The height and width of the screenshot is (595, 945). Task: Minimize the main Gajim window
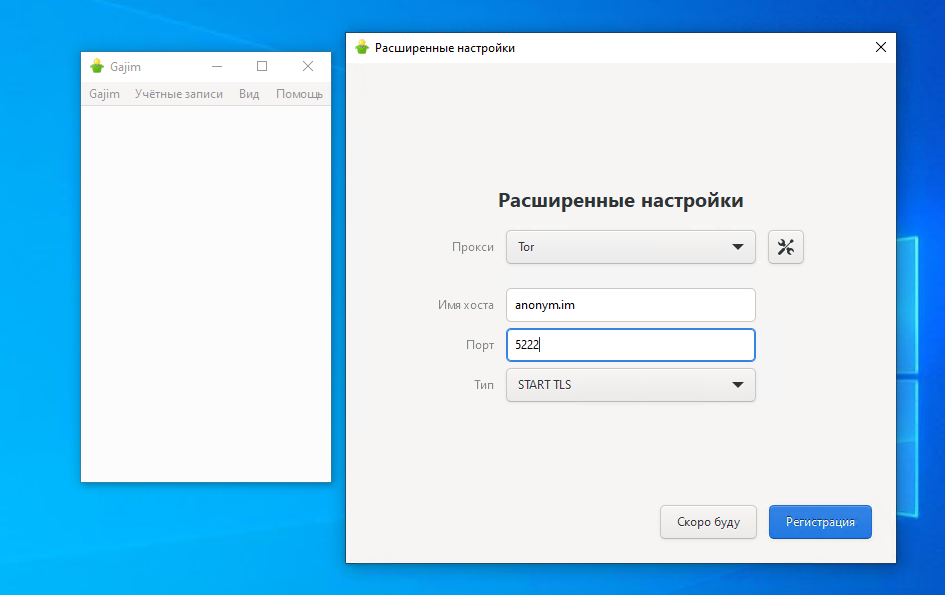click(x=216, y=66)
